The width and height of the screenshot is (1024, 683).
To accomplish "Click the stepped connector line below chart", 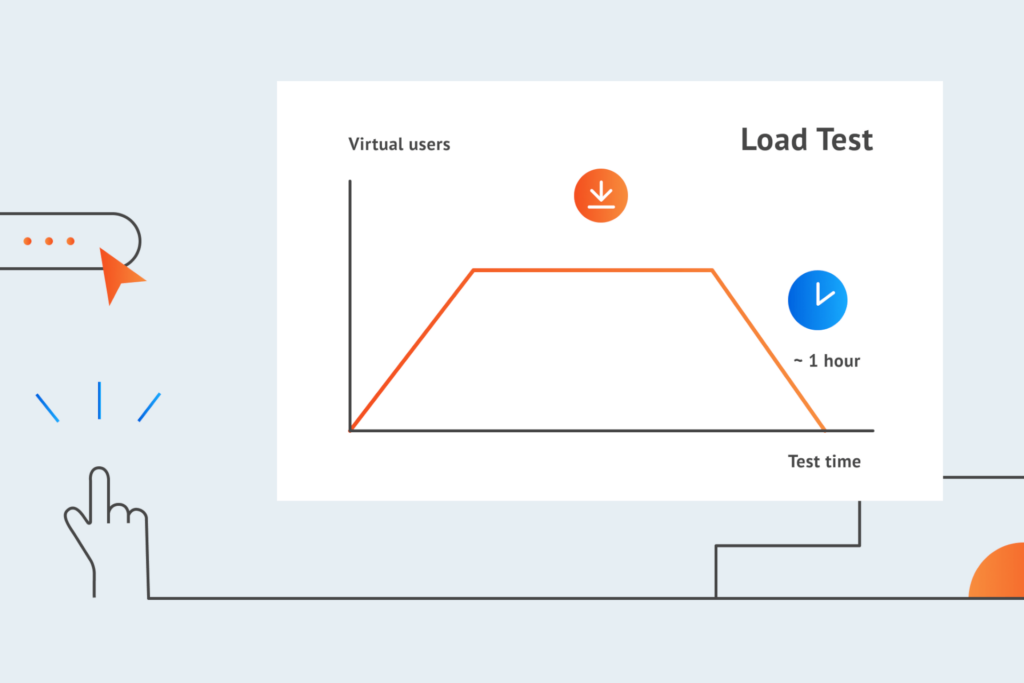I will [788, 545].
